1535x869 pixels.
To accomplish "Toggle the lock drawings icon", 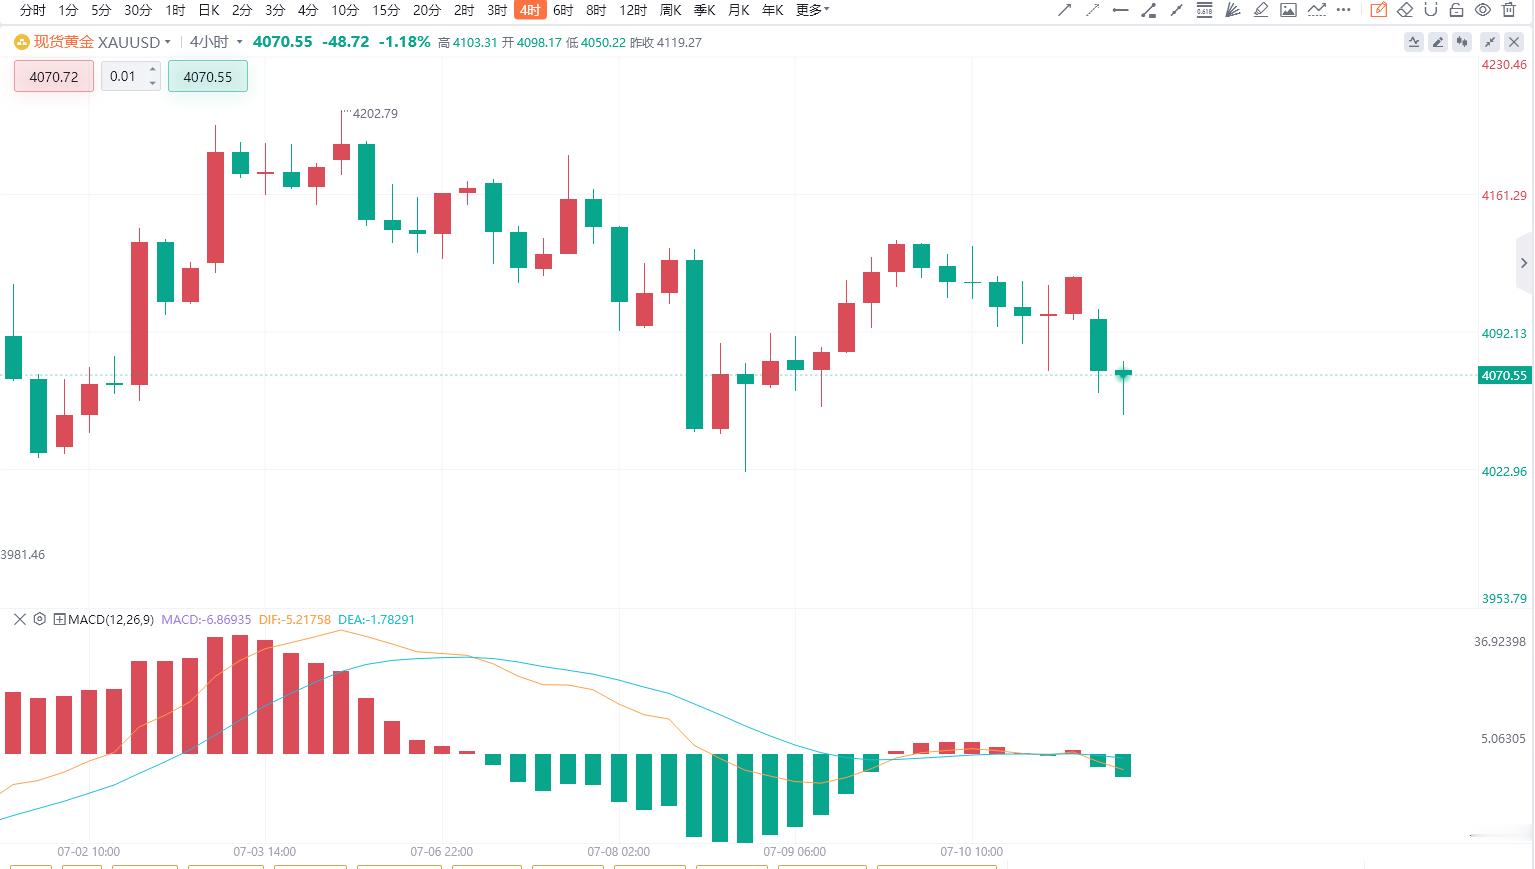I will [1457, 10].
